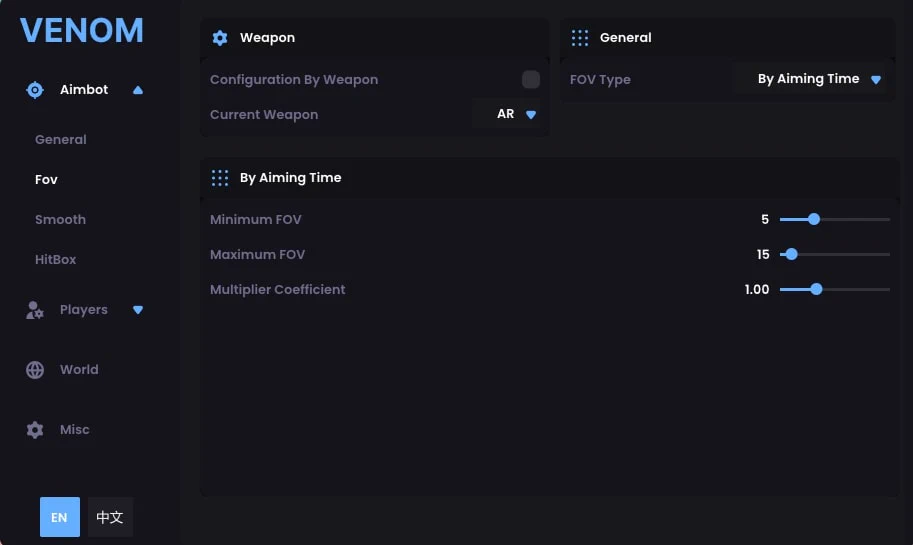
Task: Click the By Aiming Time panel grid icon
Action: (220, 178)
